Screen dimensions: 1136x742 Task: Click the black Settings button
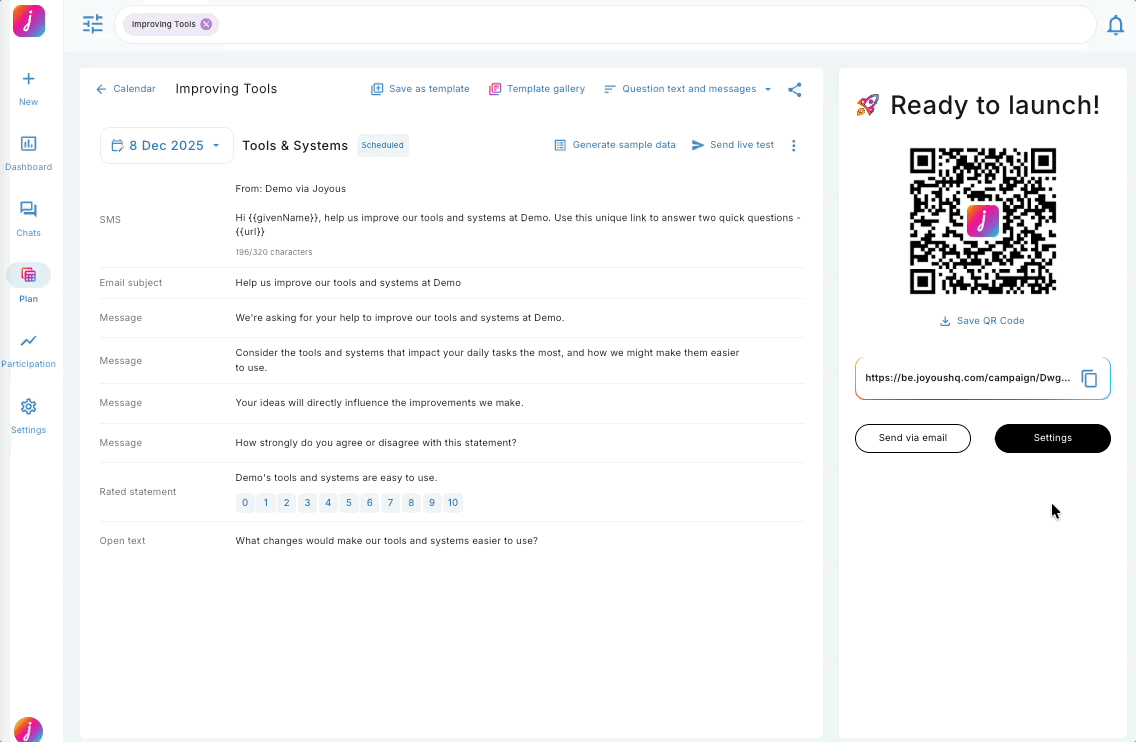(x=1052, y=438)
